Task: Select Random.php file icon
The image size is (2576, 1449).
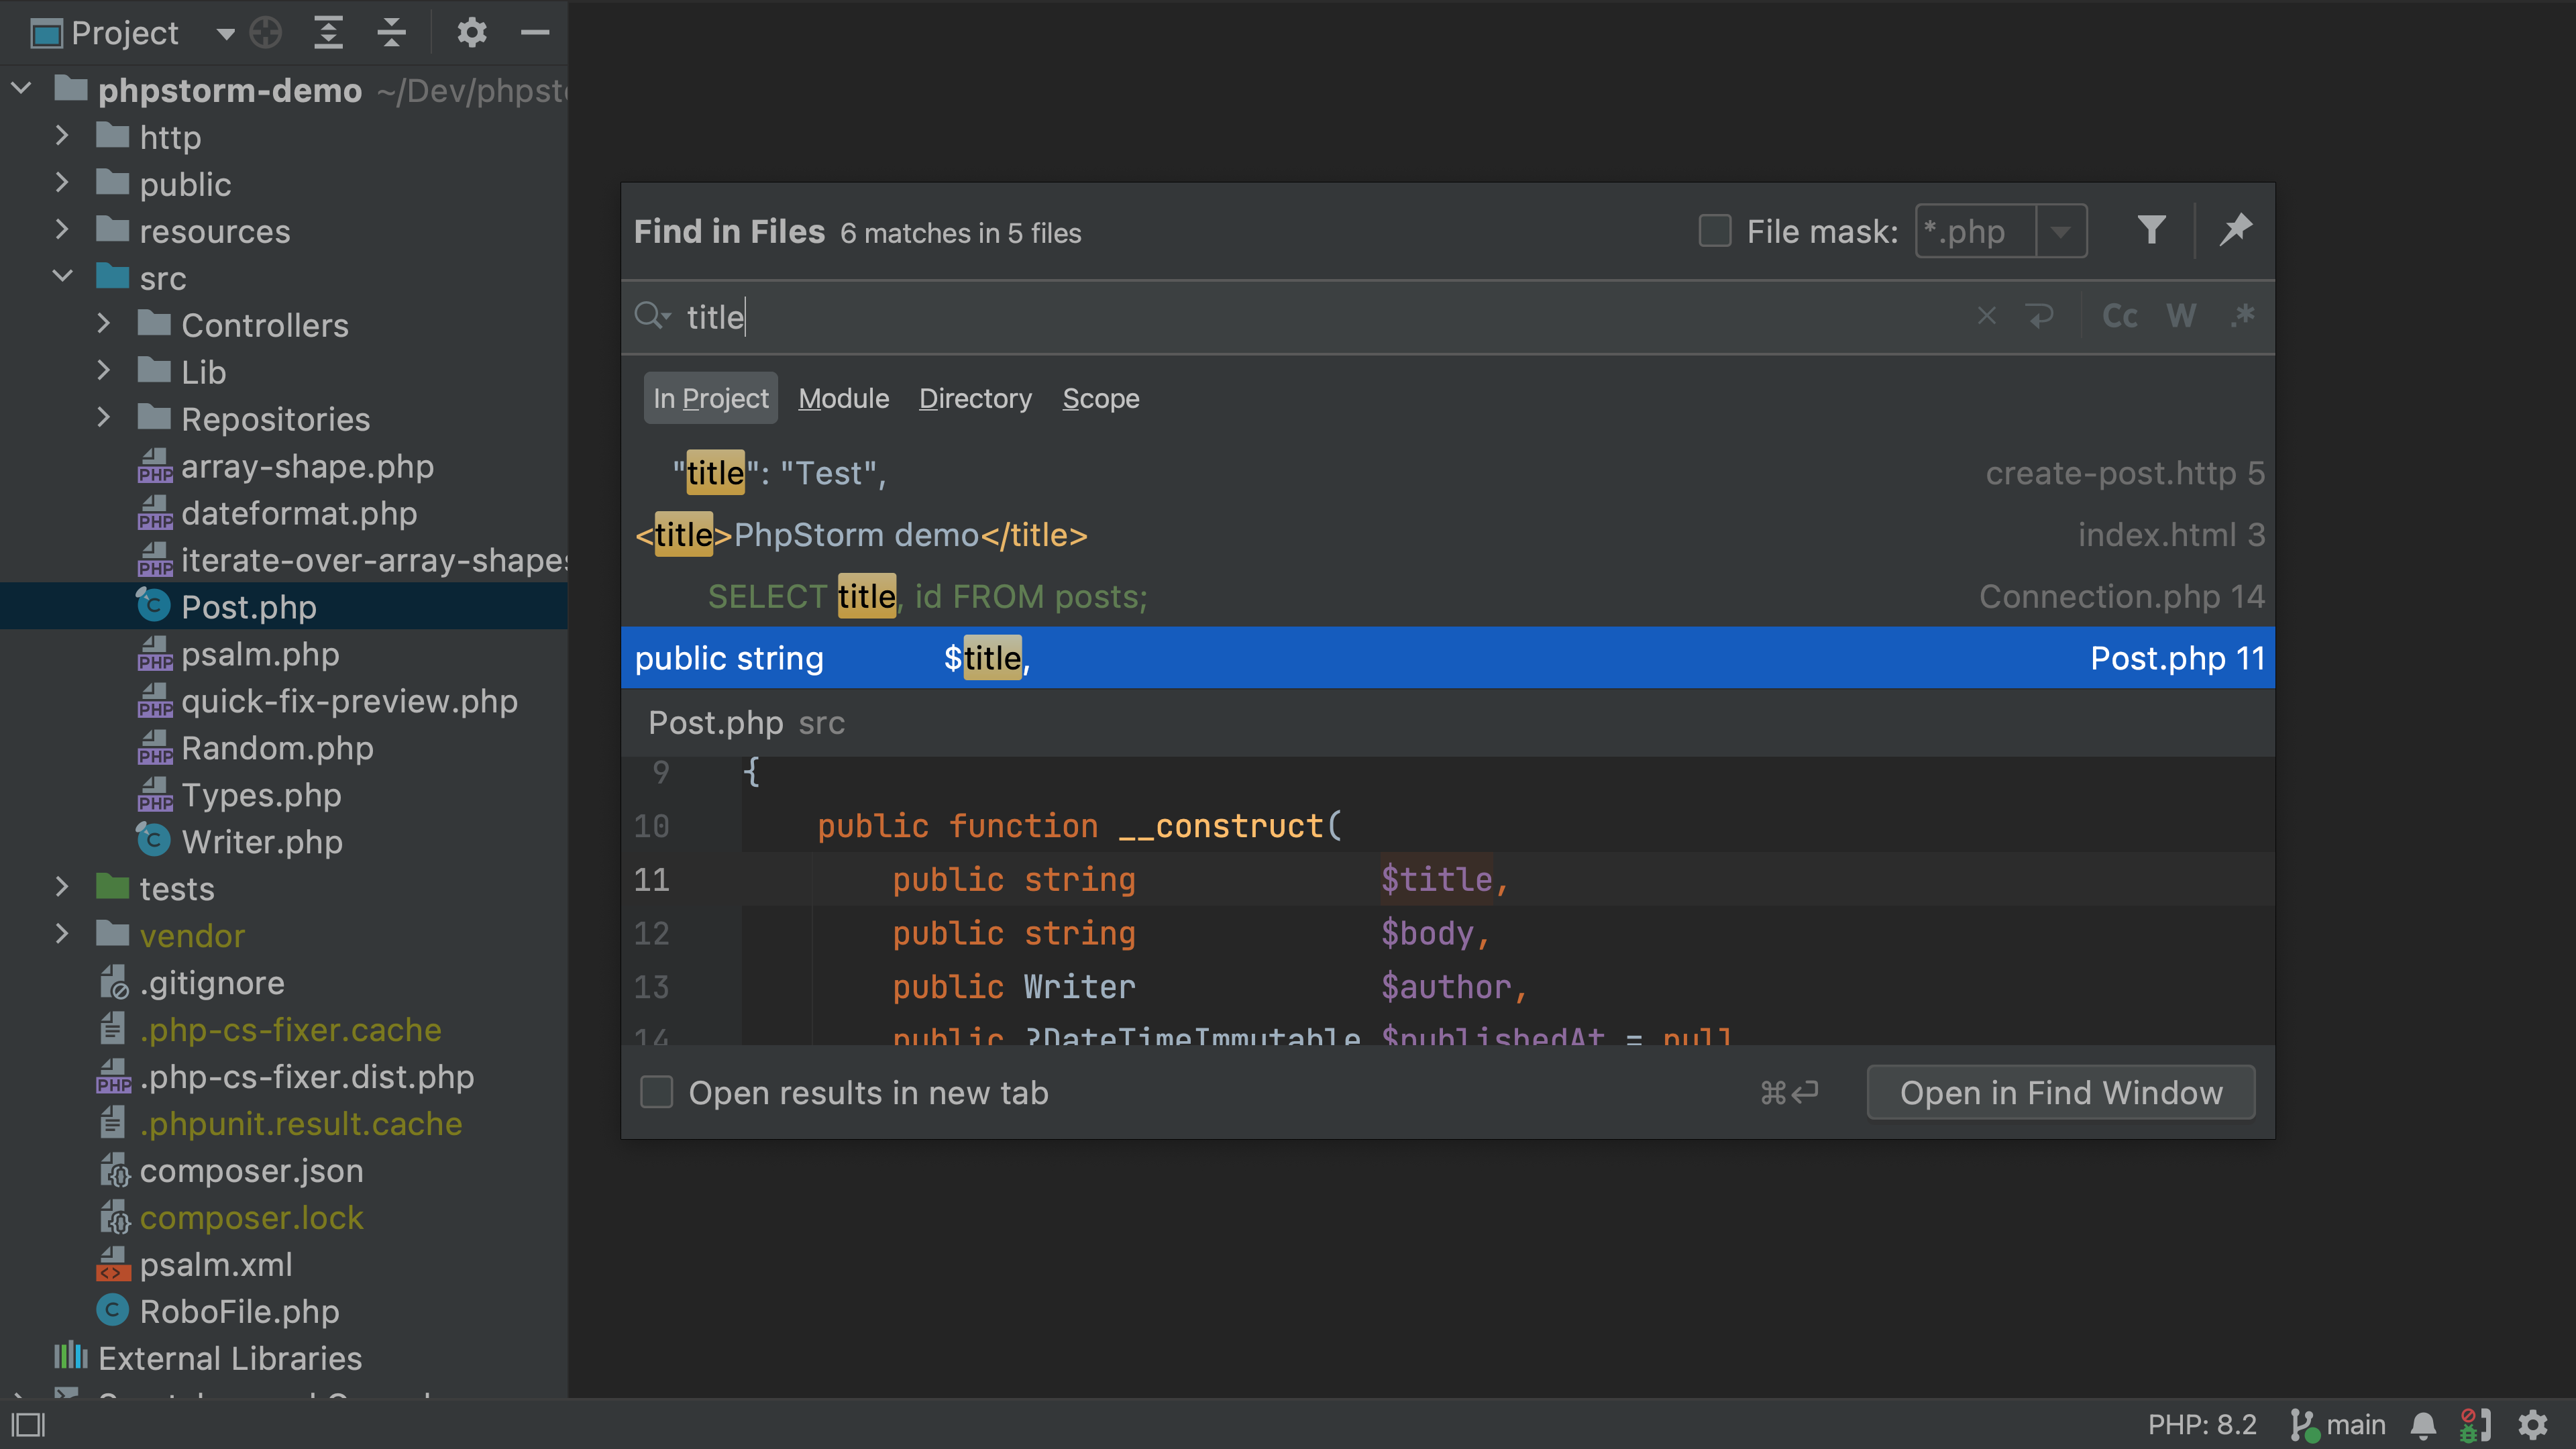Action: click(155, 748)
